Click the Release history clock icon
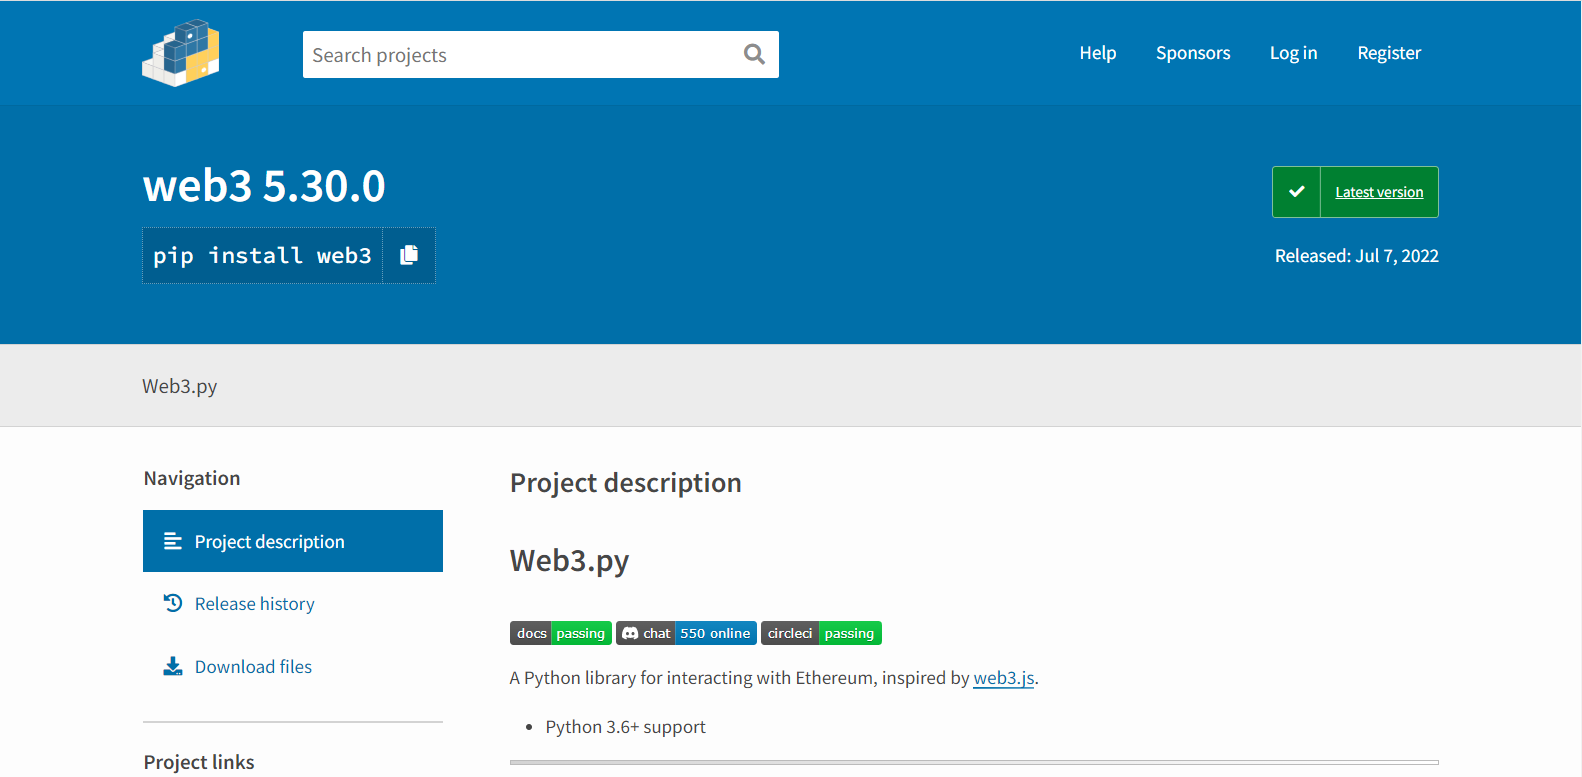 (173, 603)
